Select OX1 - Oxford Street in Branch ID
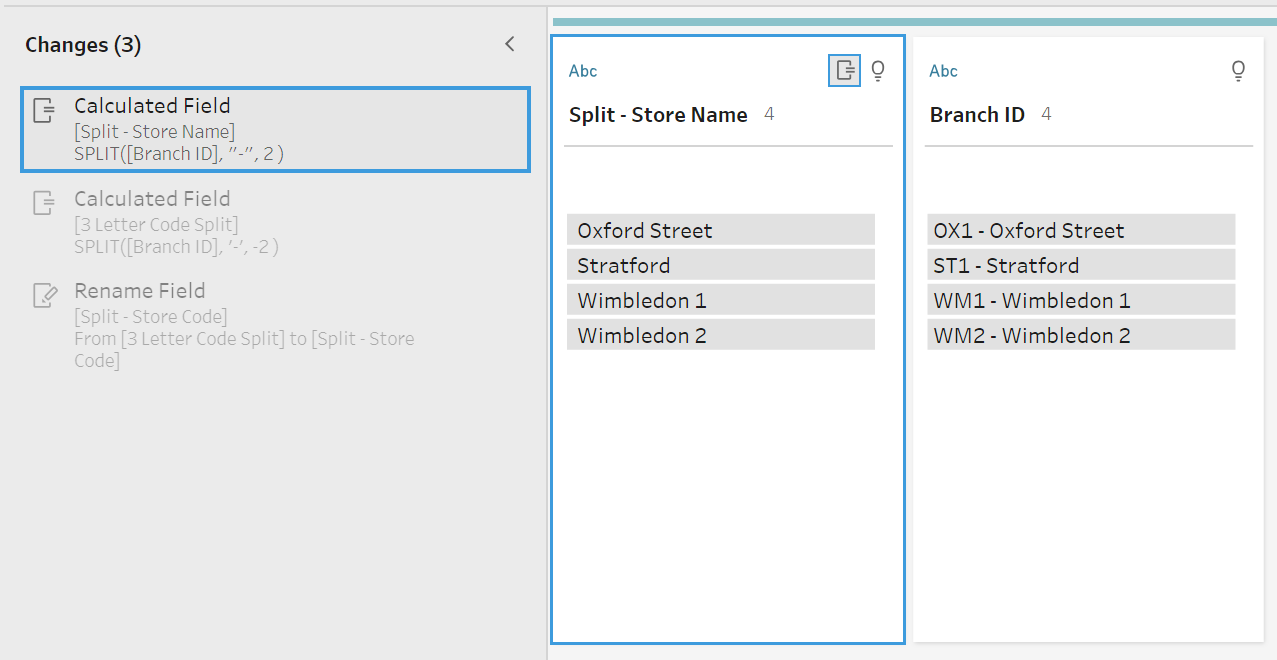The image size is (1277, 660). click(x=1080, y=230)
